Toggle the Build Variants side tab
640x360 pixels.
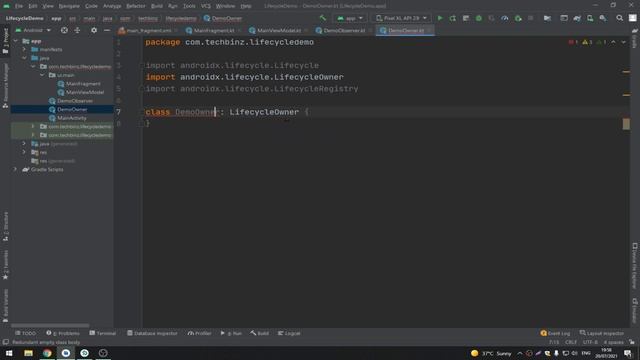[5, 306]
